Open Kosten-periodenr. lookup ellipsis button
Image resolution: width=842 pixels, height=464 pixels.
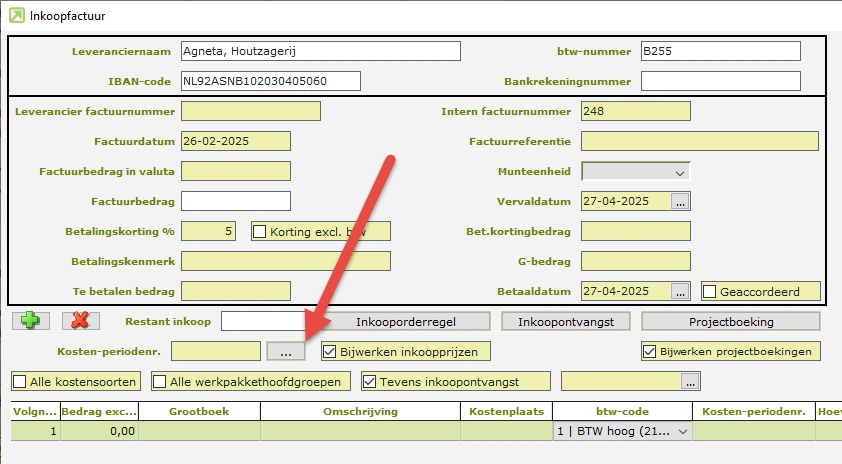pyautogui.click(x=286, y=351)
